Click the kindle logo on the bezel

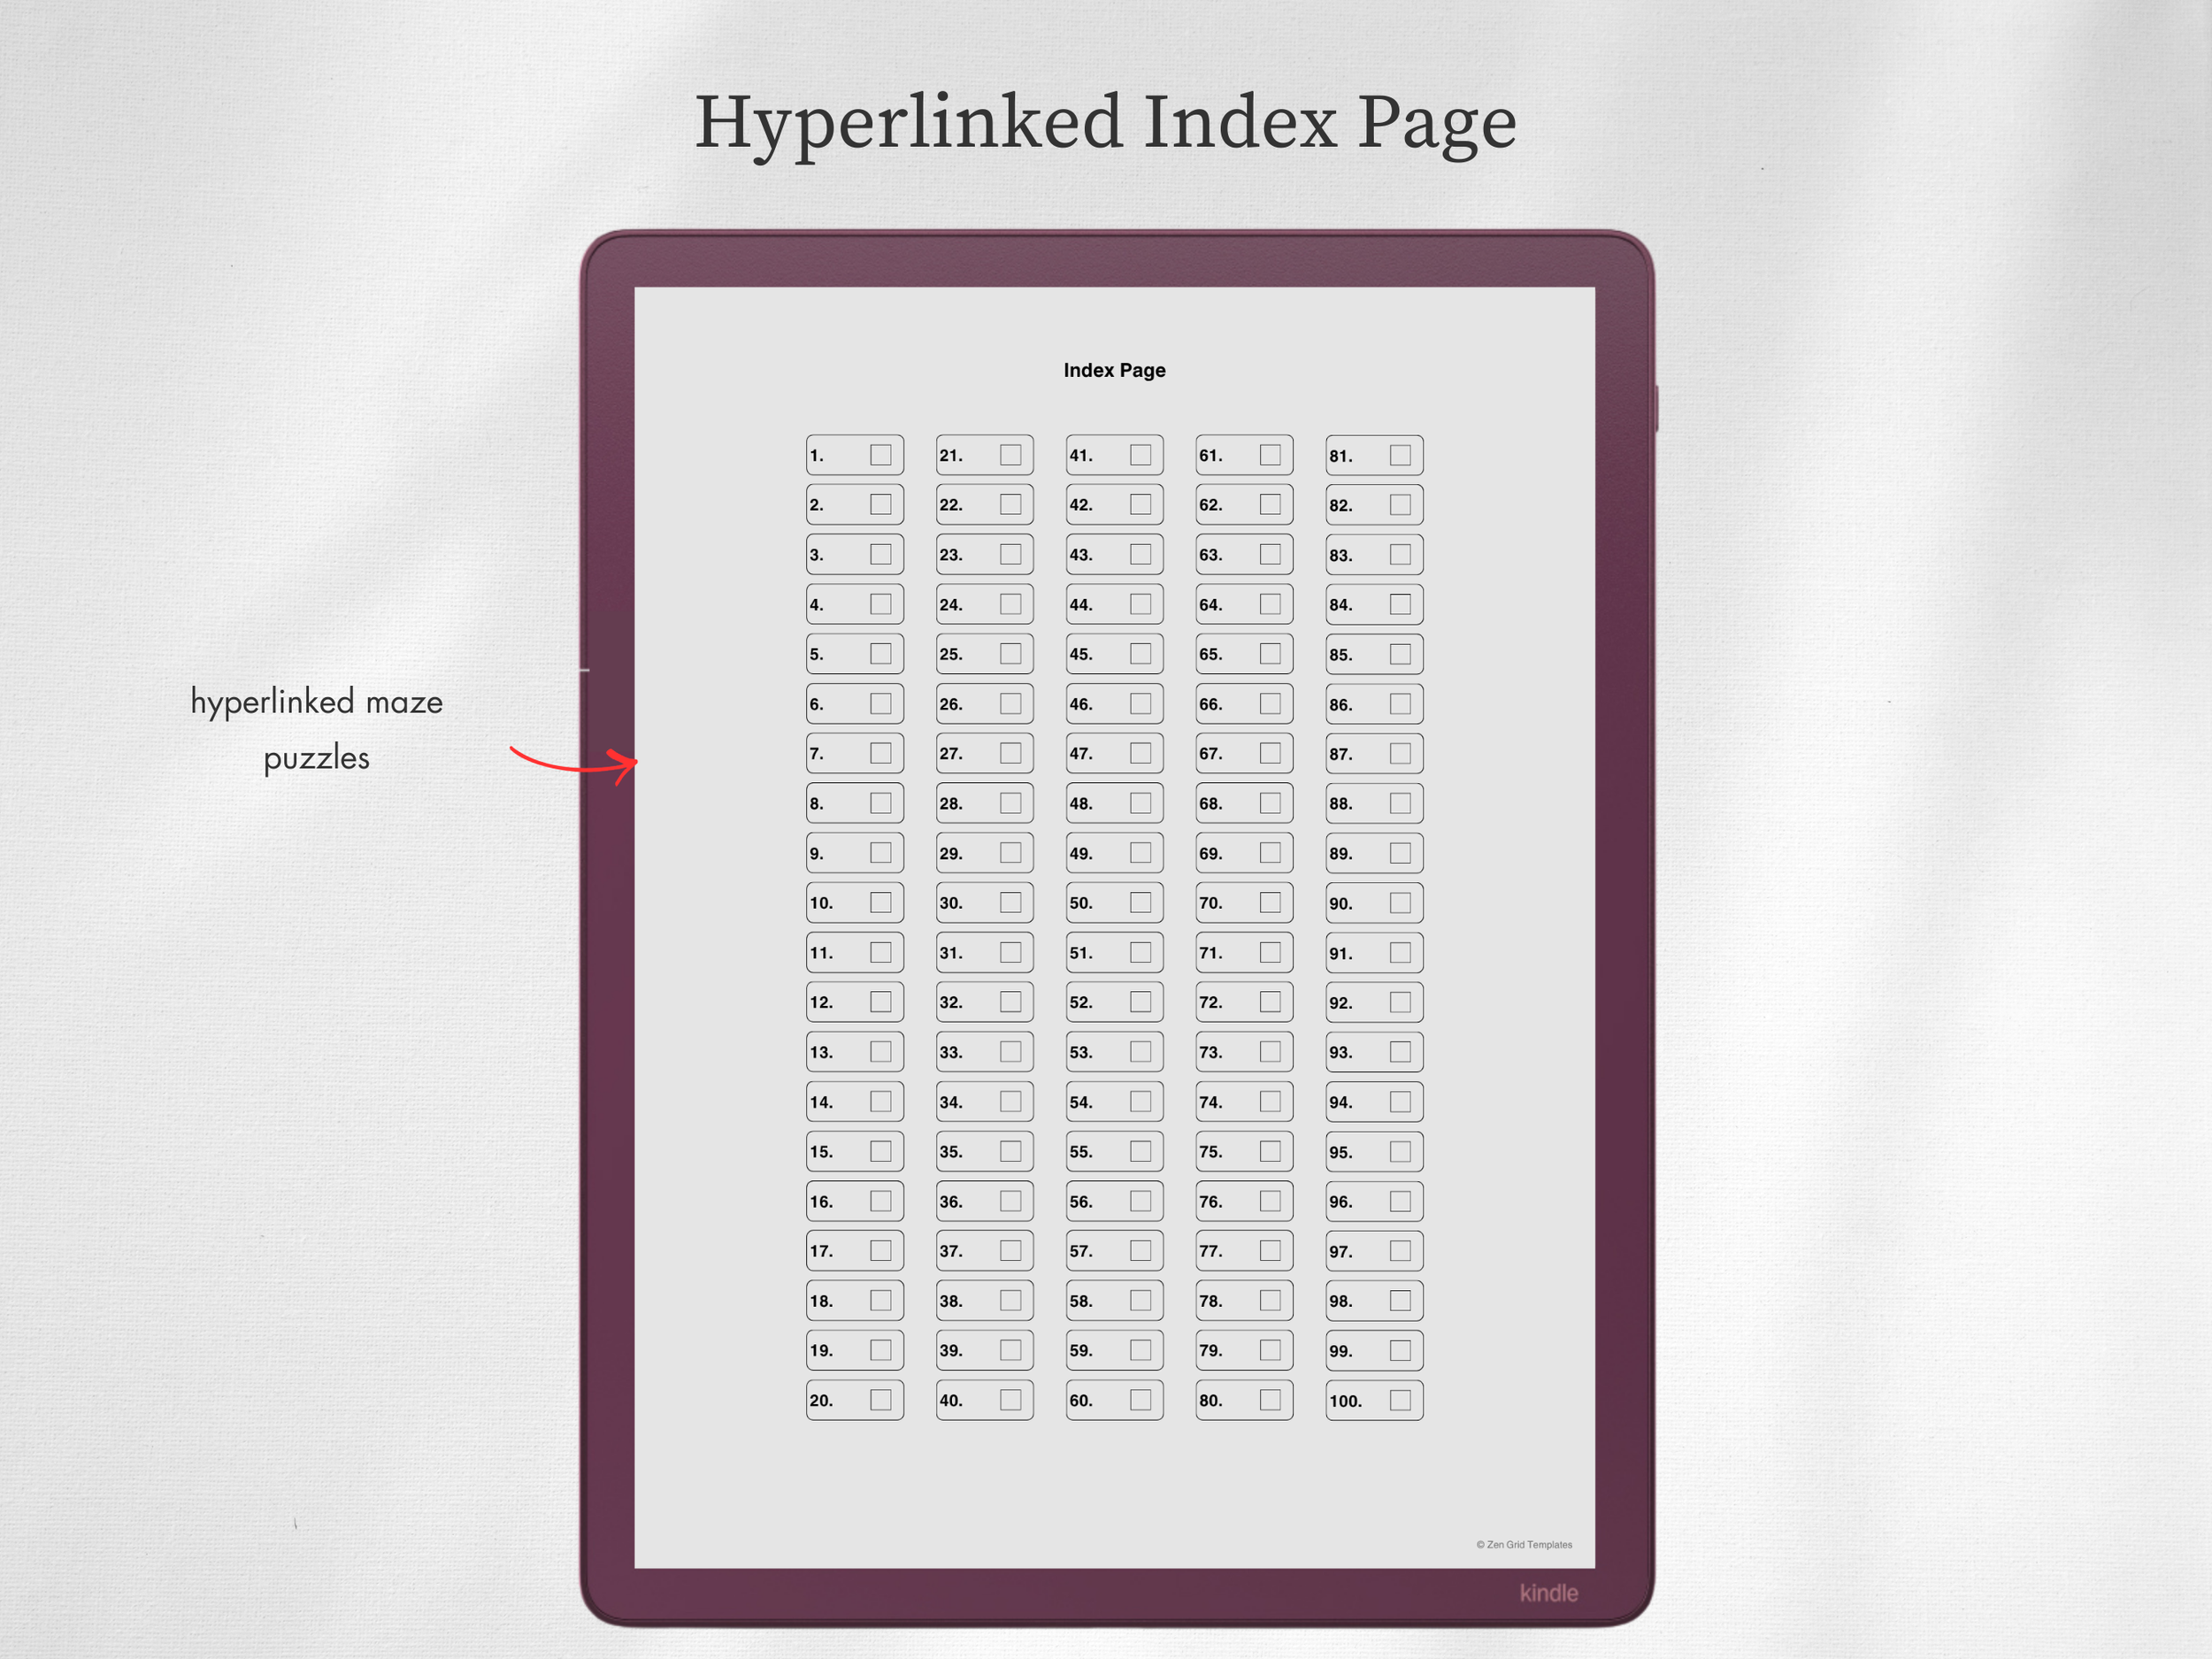click(1549, 1593)
